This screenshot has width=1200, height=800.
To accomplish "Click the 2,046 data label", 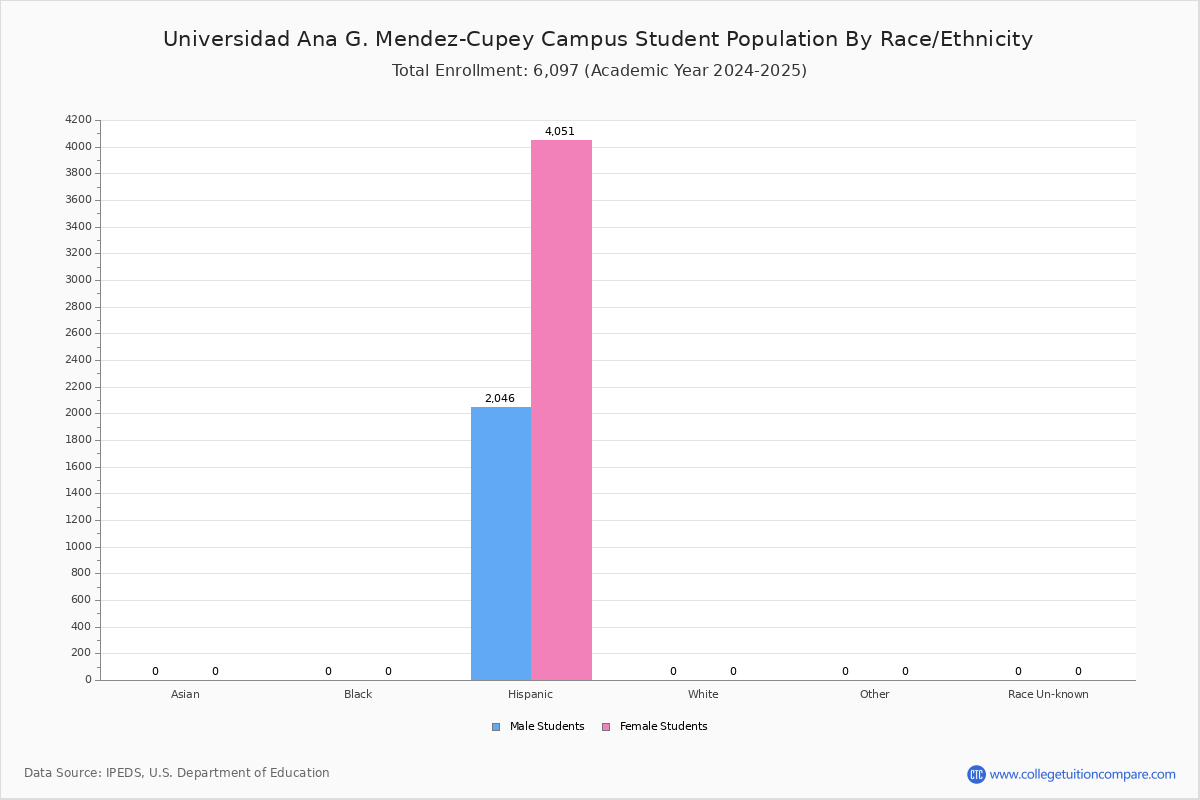I will tap(500, 399).
